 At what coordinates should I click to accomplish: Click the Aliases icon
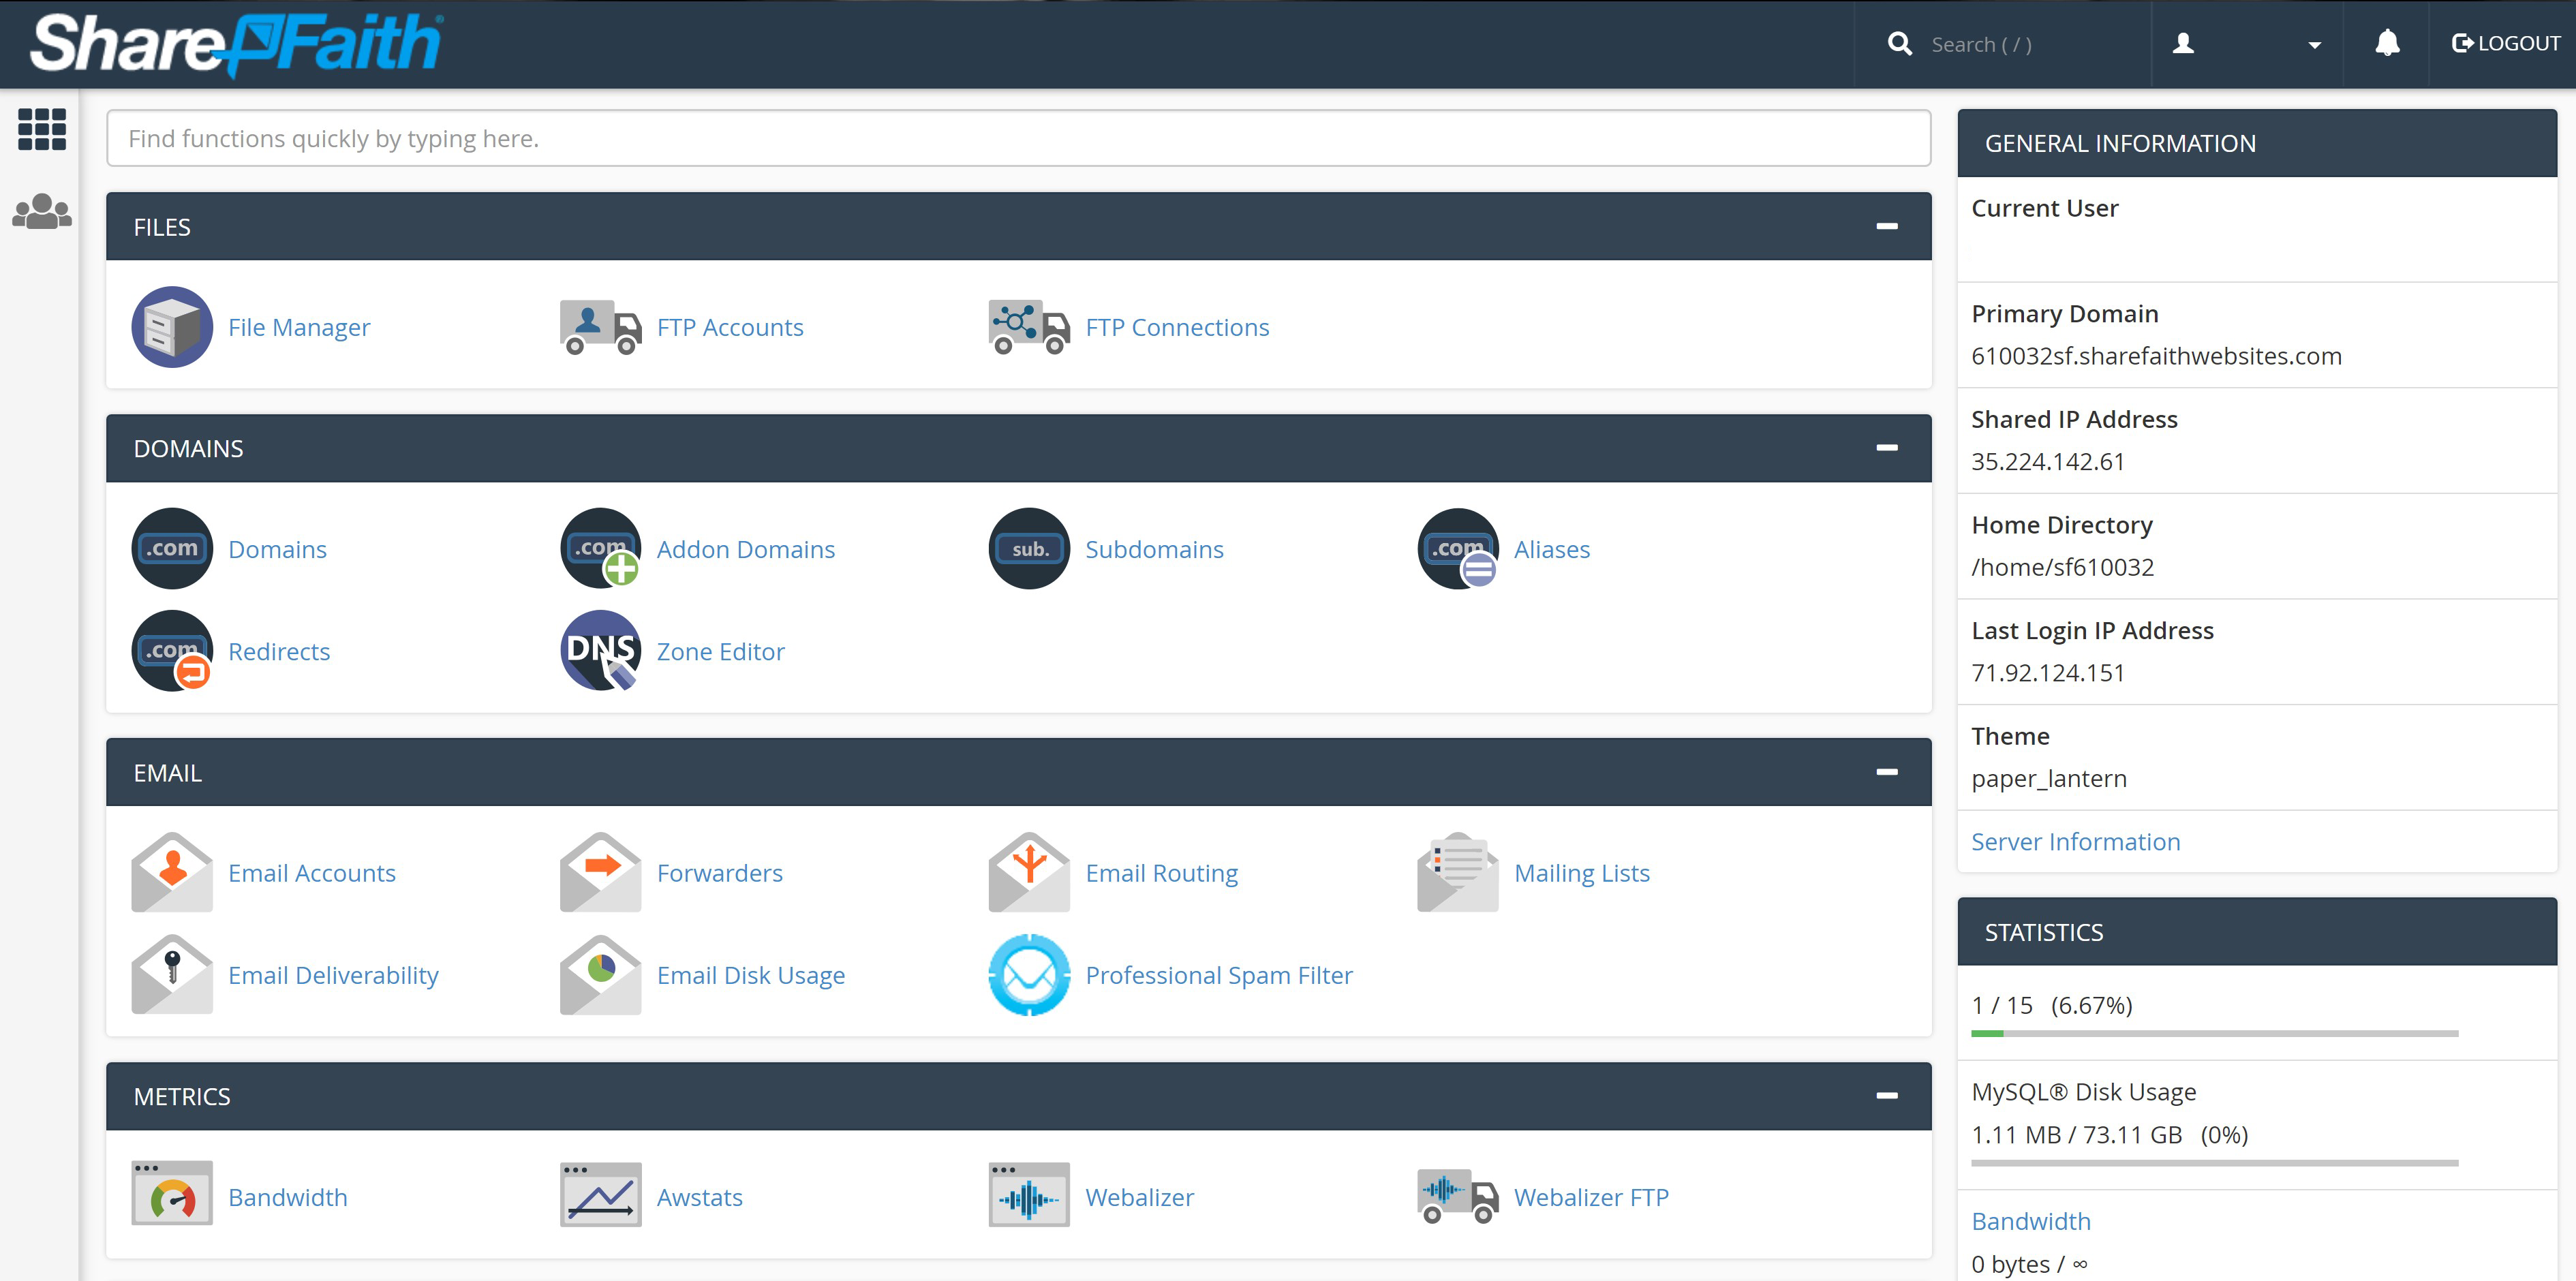(1458, 549)
